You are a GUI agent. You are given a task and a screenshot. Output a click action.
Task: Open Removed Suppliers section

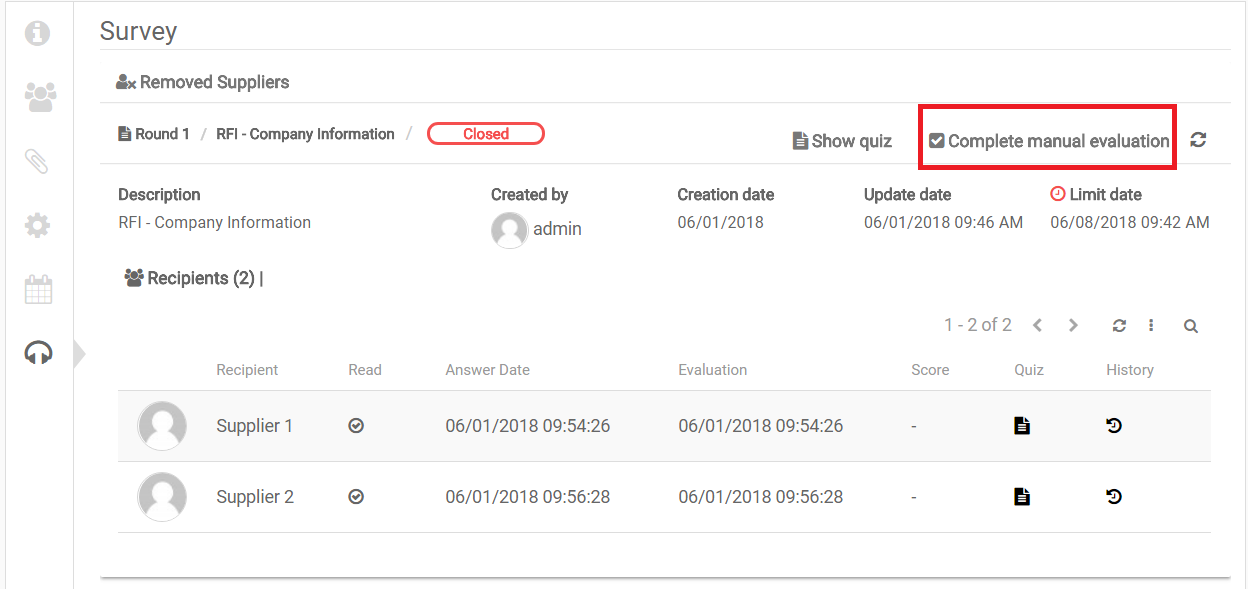(x=203, y=82)
